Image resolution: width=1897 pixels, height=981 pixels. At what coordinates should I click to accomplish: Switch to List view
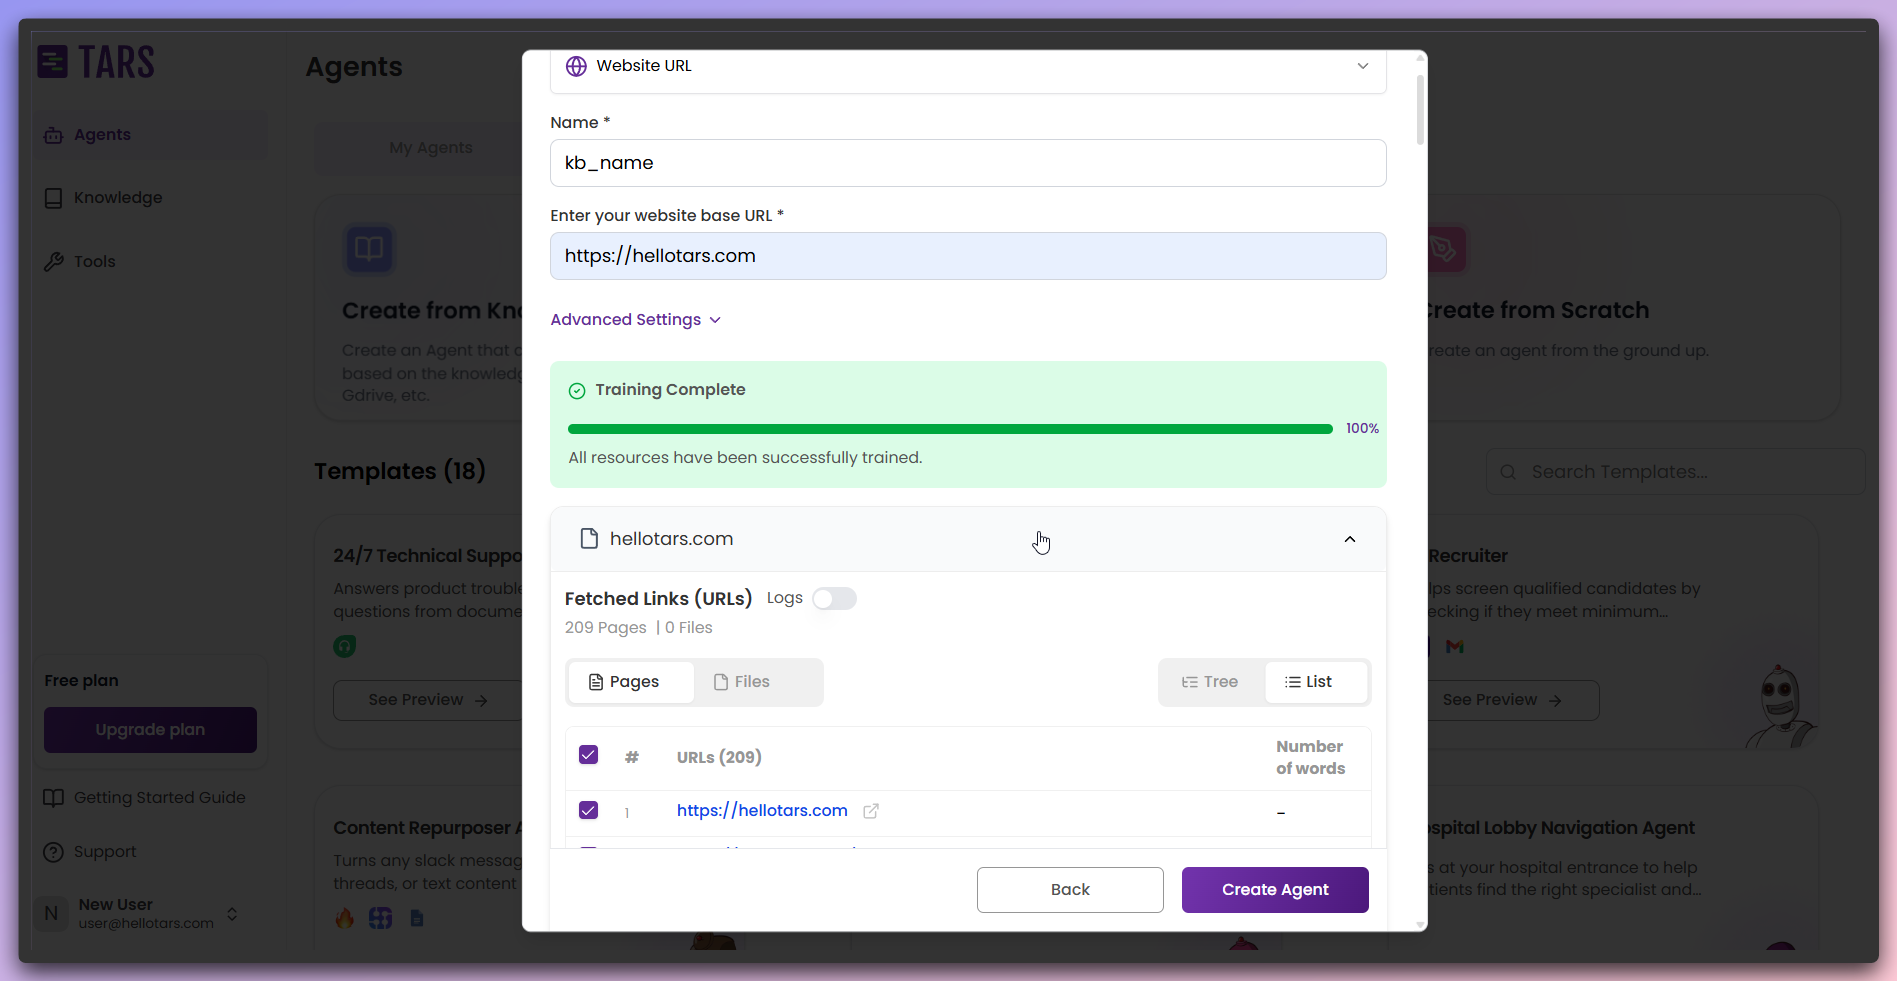click(1315, 682)
